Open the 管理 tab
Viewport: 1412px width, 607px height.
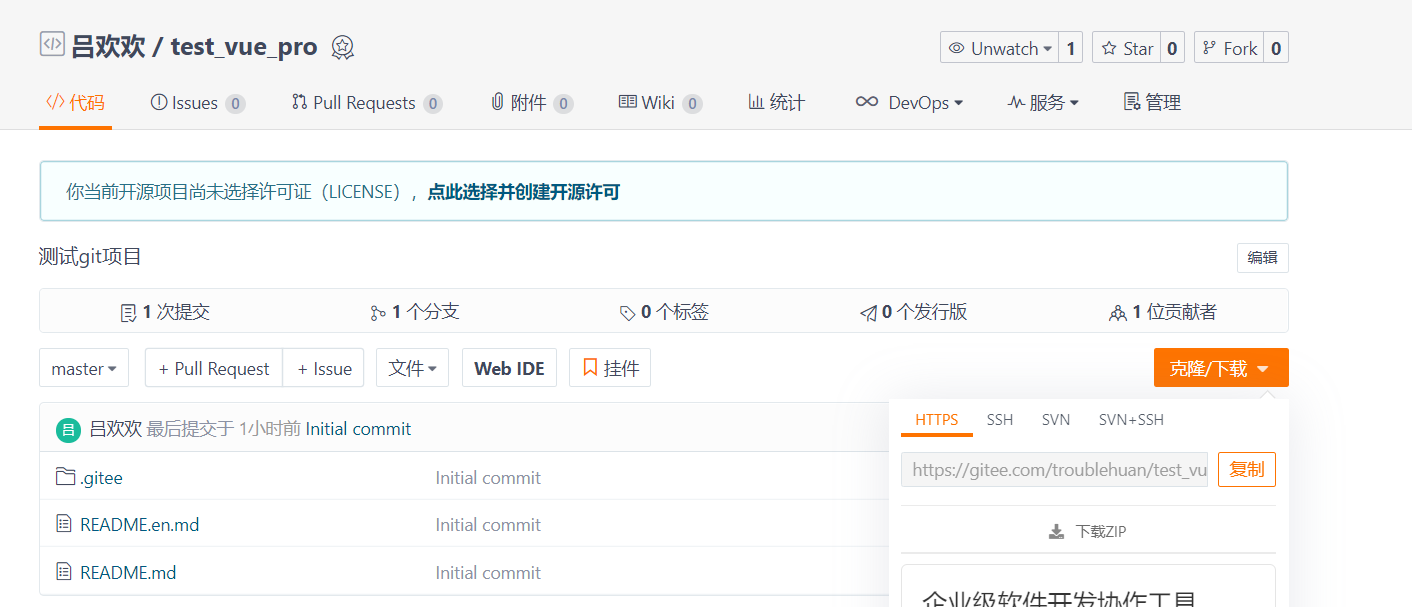tap(1152, 103)
